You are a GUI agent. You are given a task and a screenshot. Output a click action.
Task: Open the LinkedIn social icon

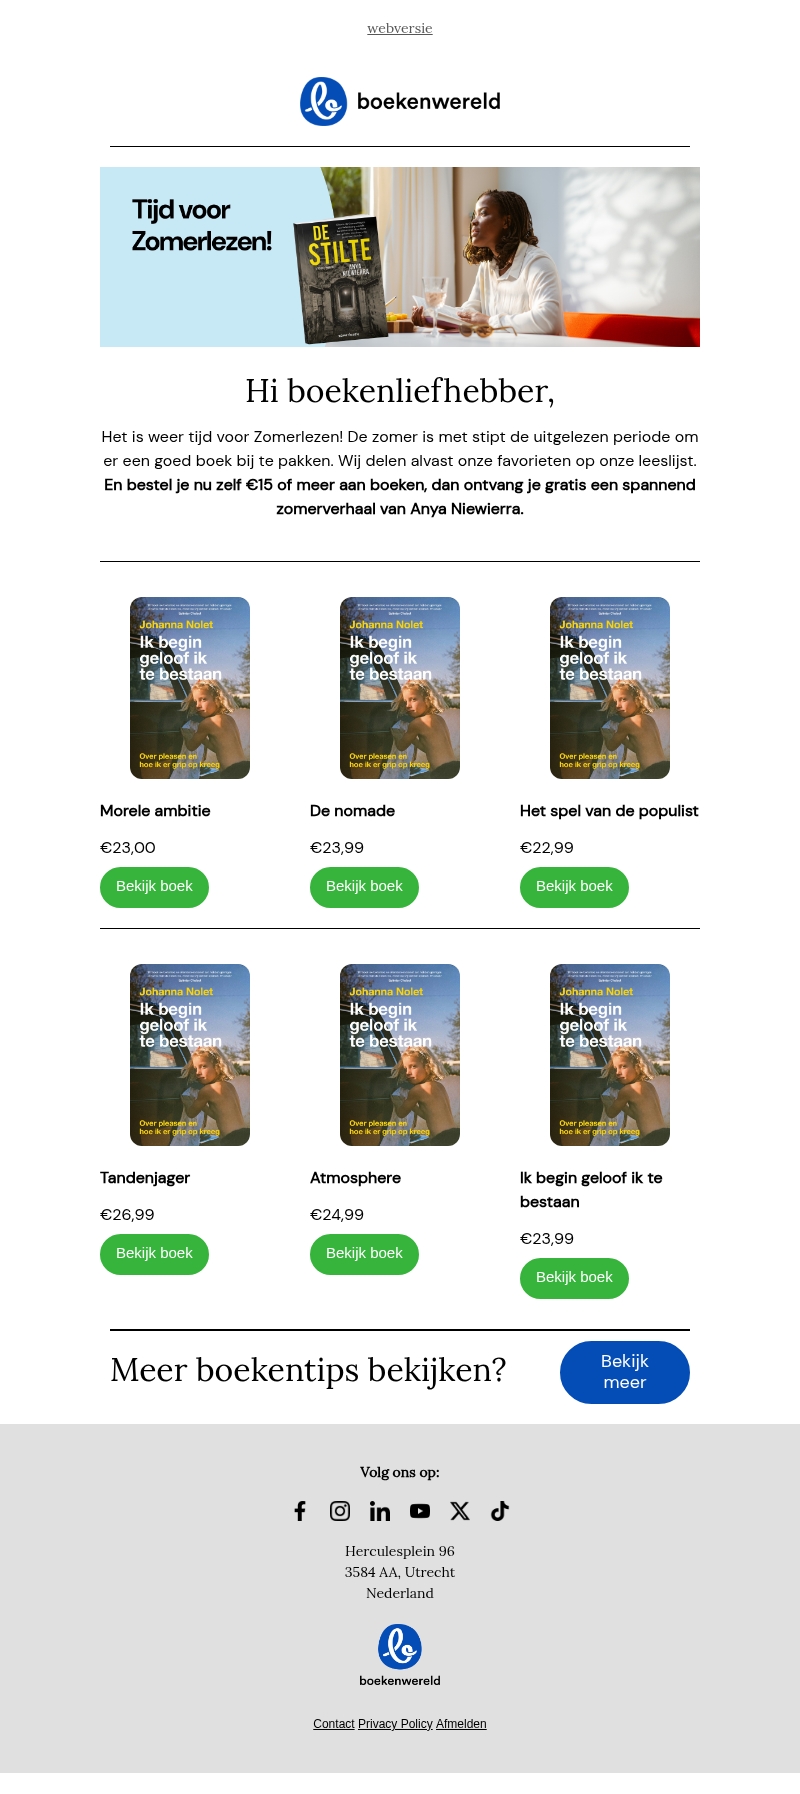[x=380, y=1511]
